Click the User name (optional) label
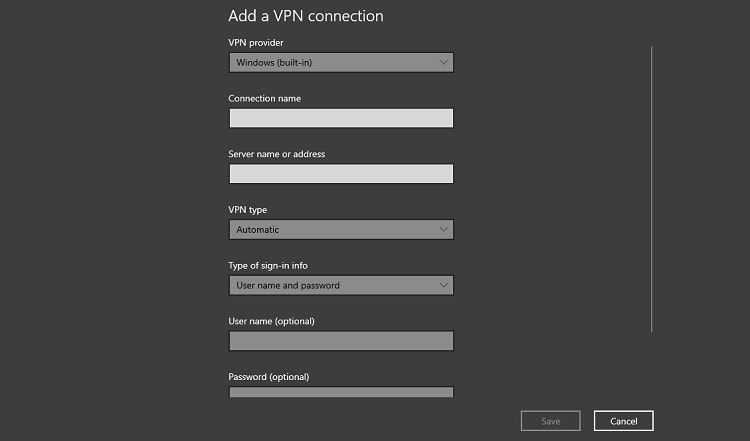 click(271, 321)
